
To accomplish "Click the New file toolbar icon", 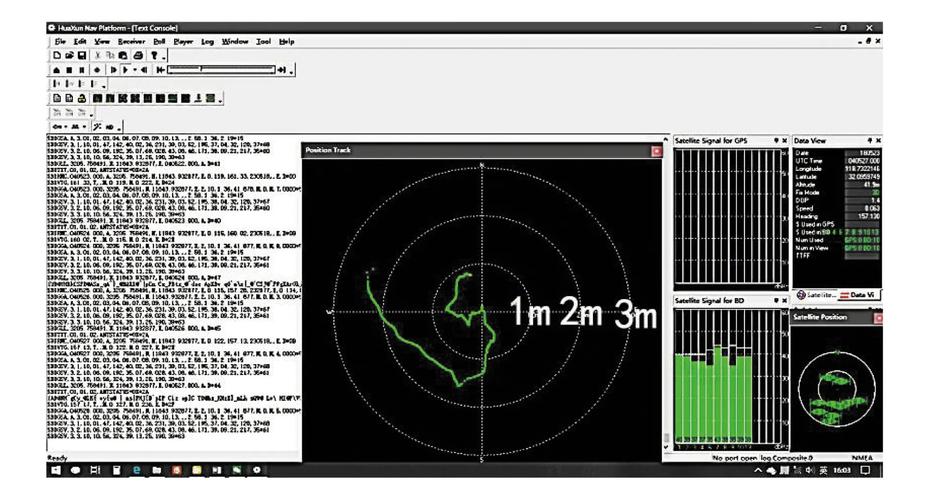I will tap(56, 56).
